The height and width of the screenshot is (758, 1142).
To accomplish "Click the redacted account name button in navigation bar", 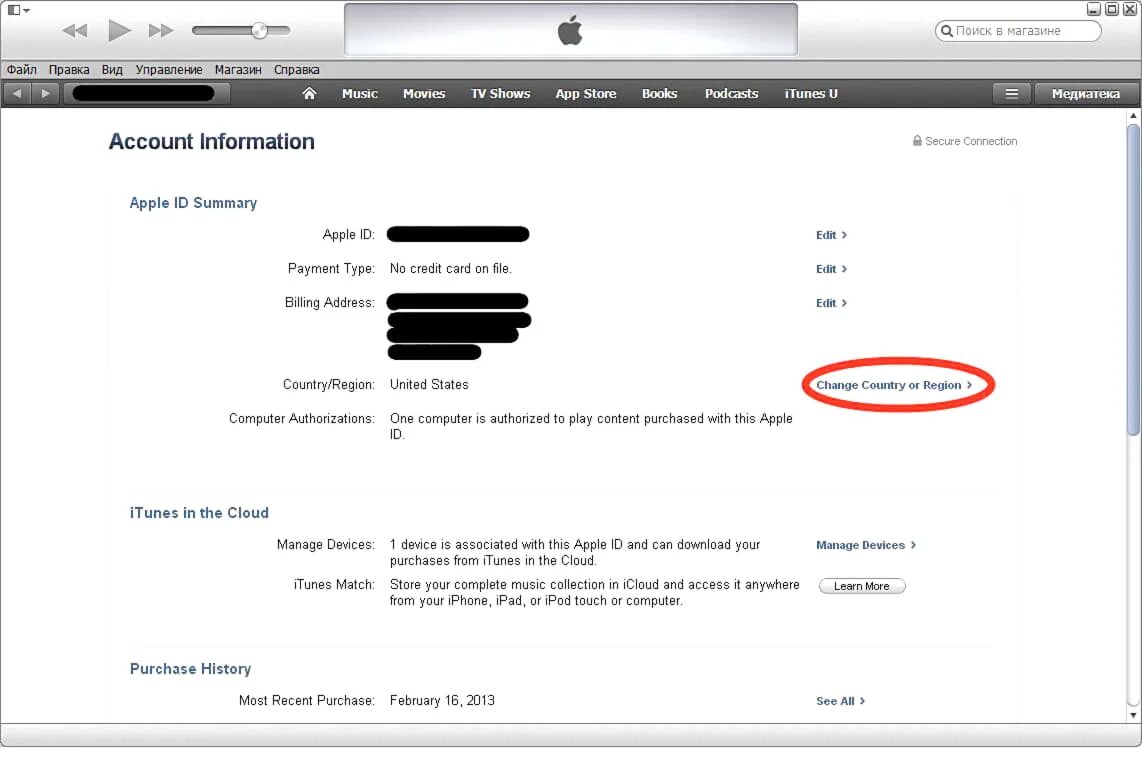I will (x=146, y=93).
